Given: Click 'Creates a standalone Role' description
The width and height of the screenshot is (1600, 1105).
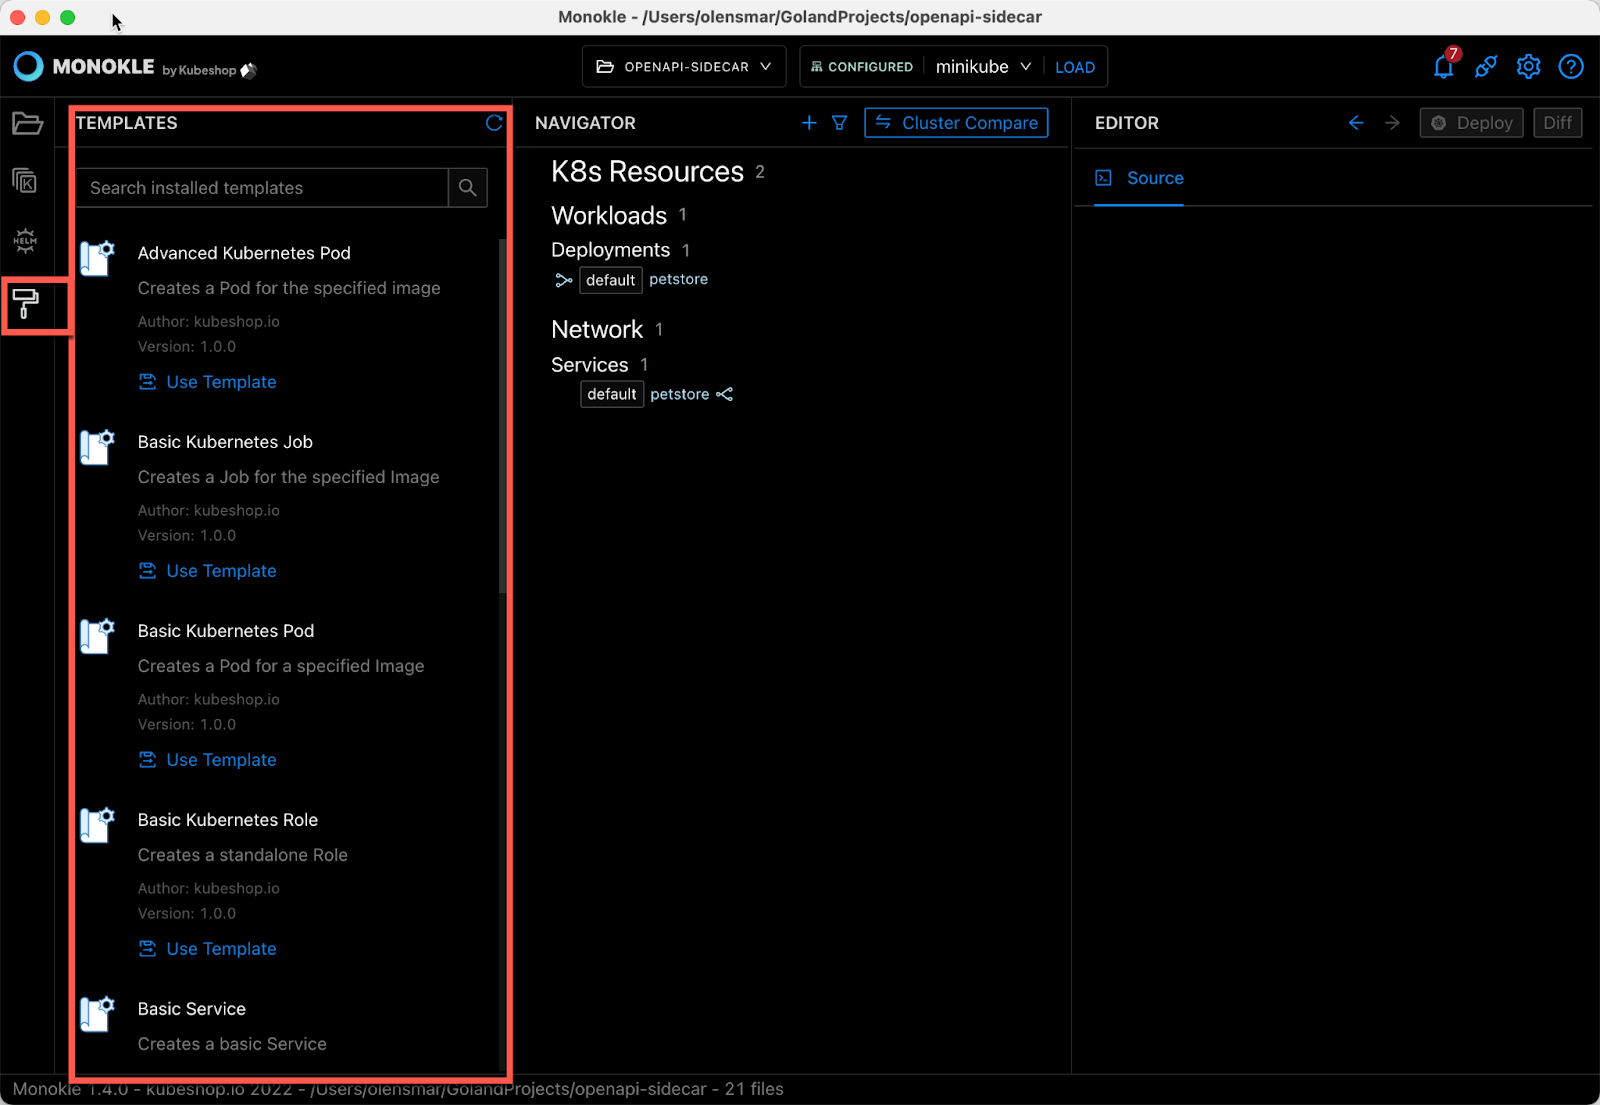Looking at the screenshot, I should [243, 855].
